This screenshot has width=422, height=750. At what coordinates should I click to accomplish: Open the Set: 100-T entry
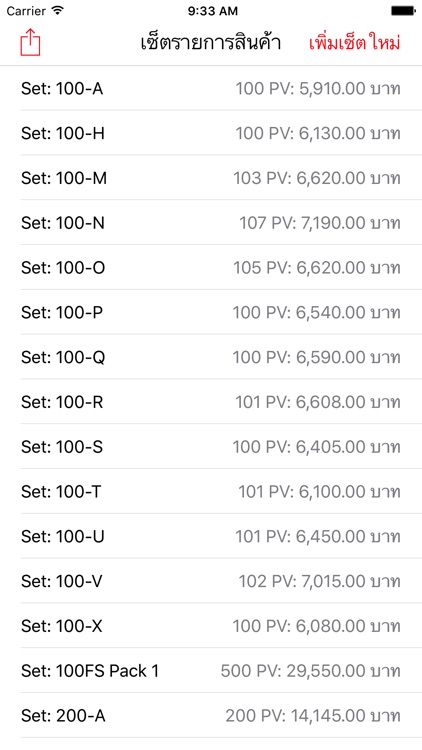pos(211,492)
